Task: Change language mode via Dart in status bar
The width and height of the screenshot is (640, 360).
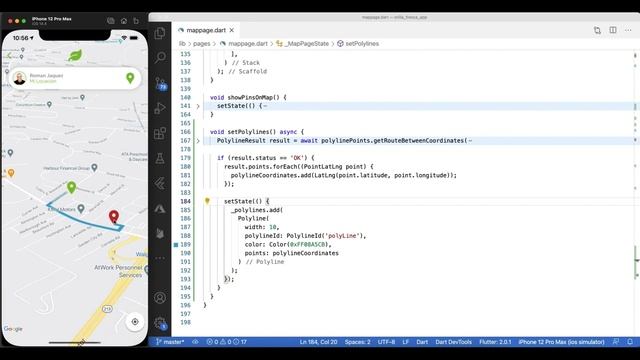Action: 422,342
